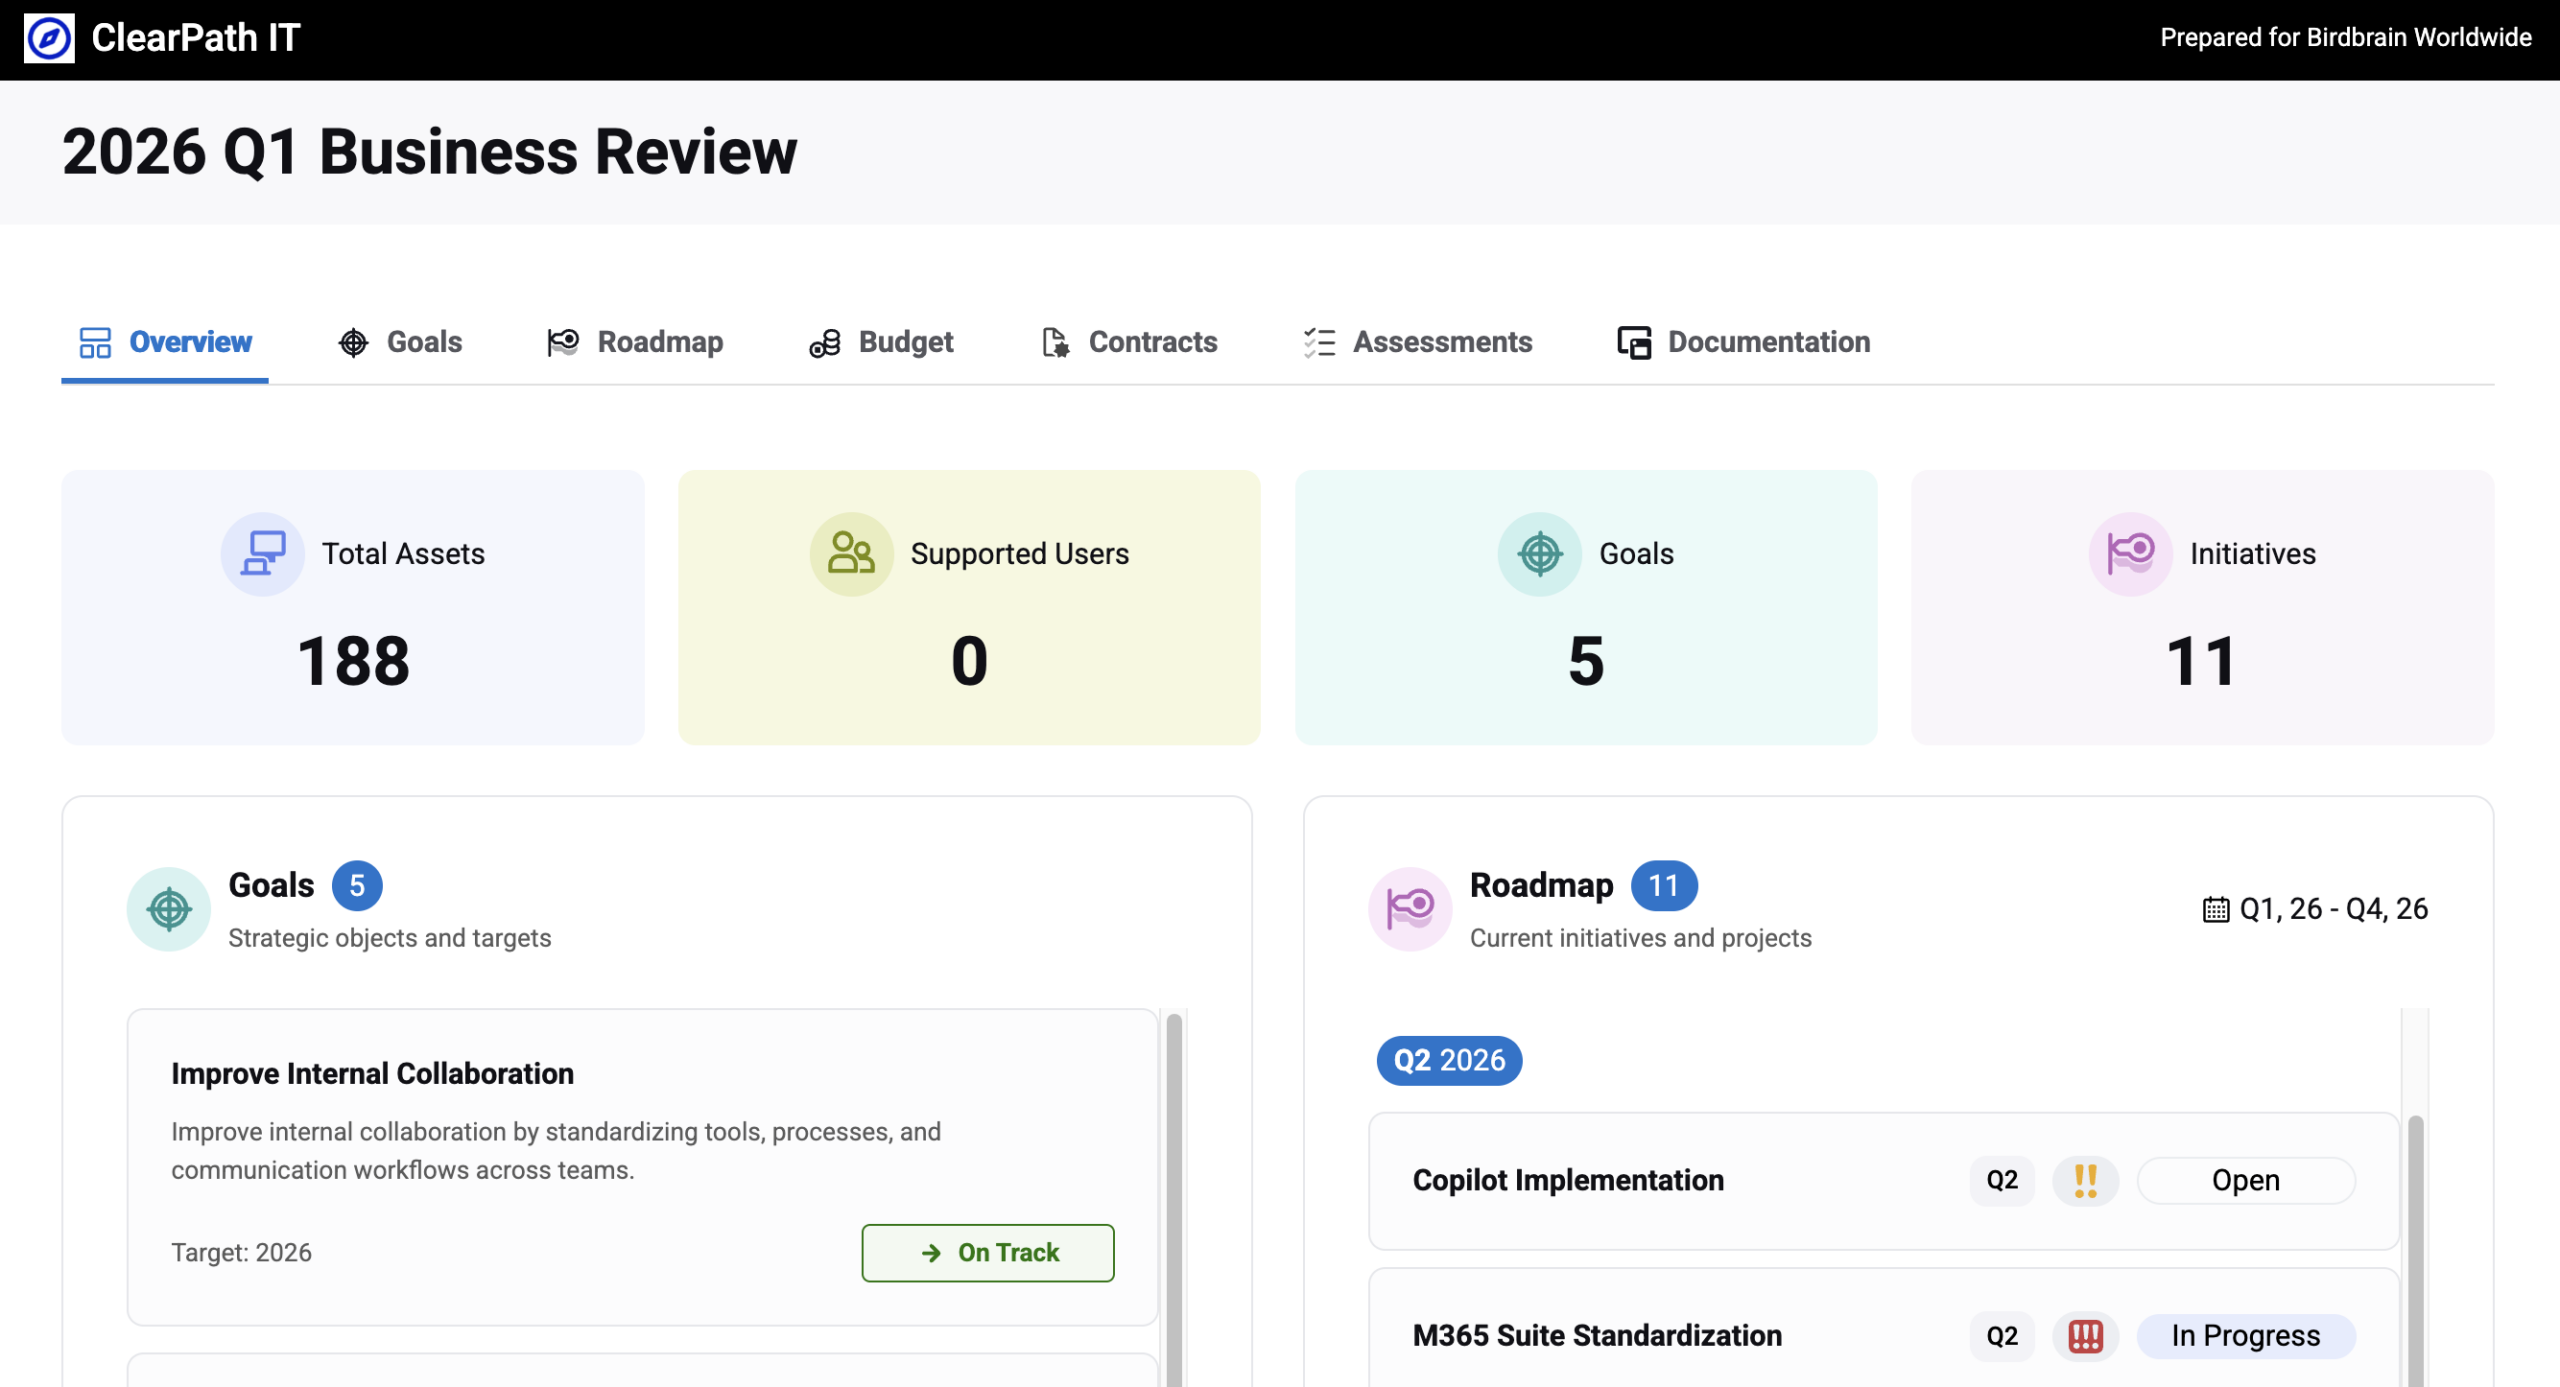Click the Goals target icon in teal card
Viewport: 2560px width, 1387px height.
pos(1539,554)
